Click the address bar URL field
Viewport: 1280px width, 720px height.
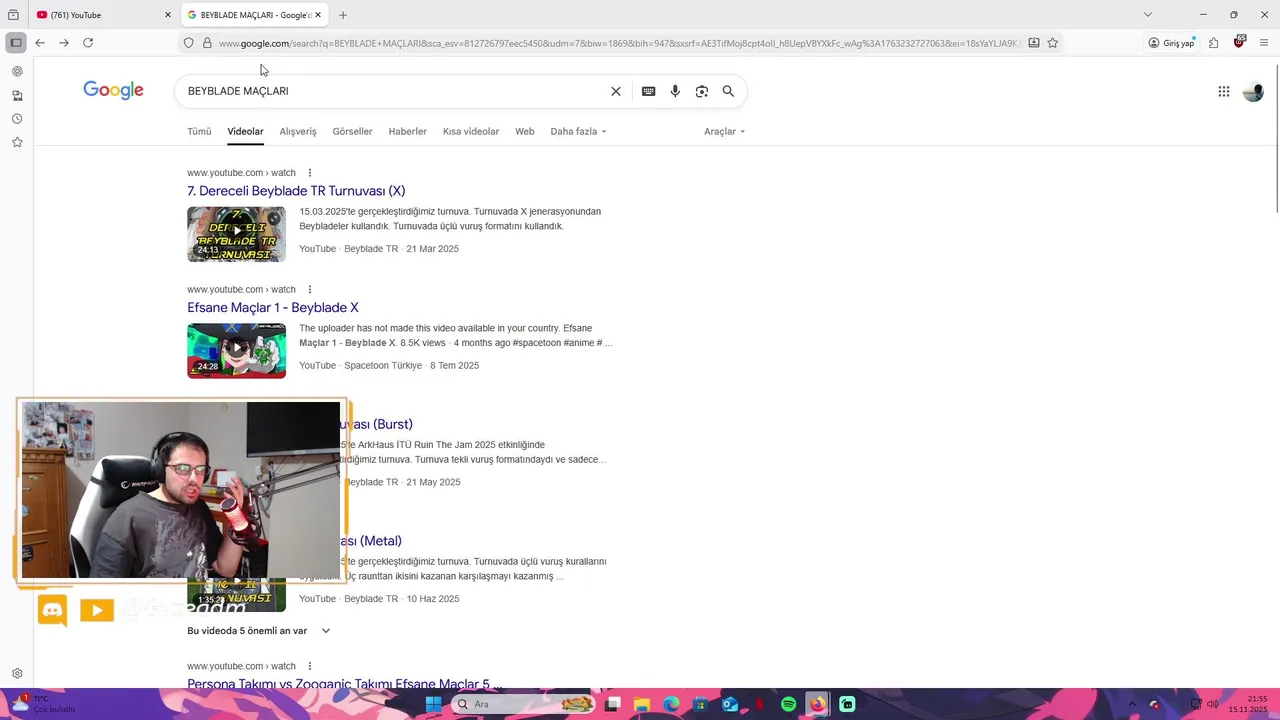(x=618, y=43)
